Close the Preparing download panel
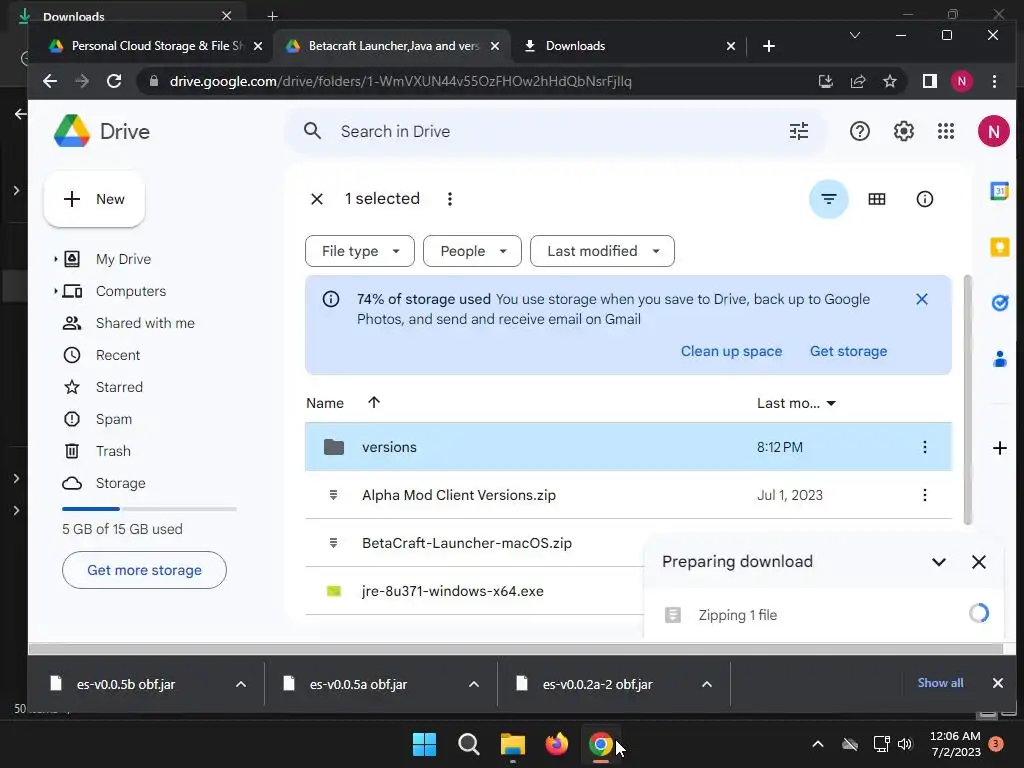Viewport: 1024px width, 768px height. click(x=978, y=562)
